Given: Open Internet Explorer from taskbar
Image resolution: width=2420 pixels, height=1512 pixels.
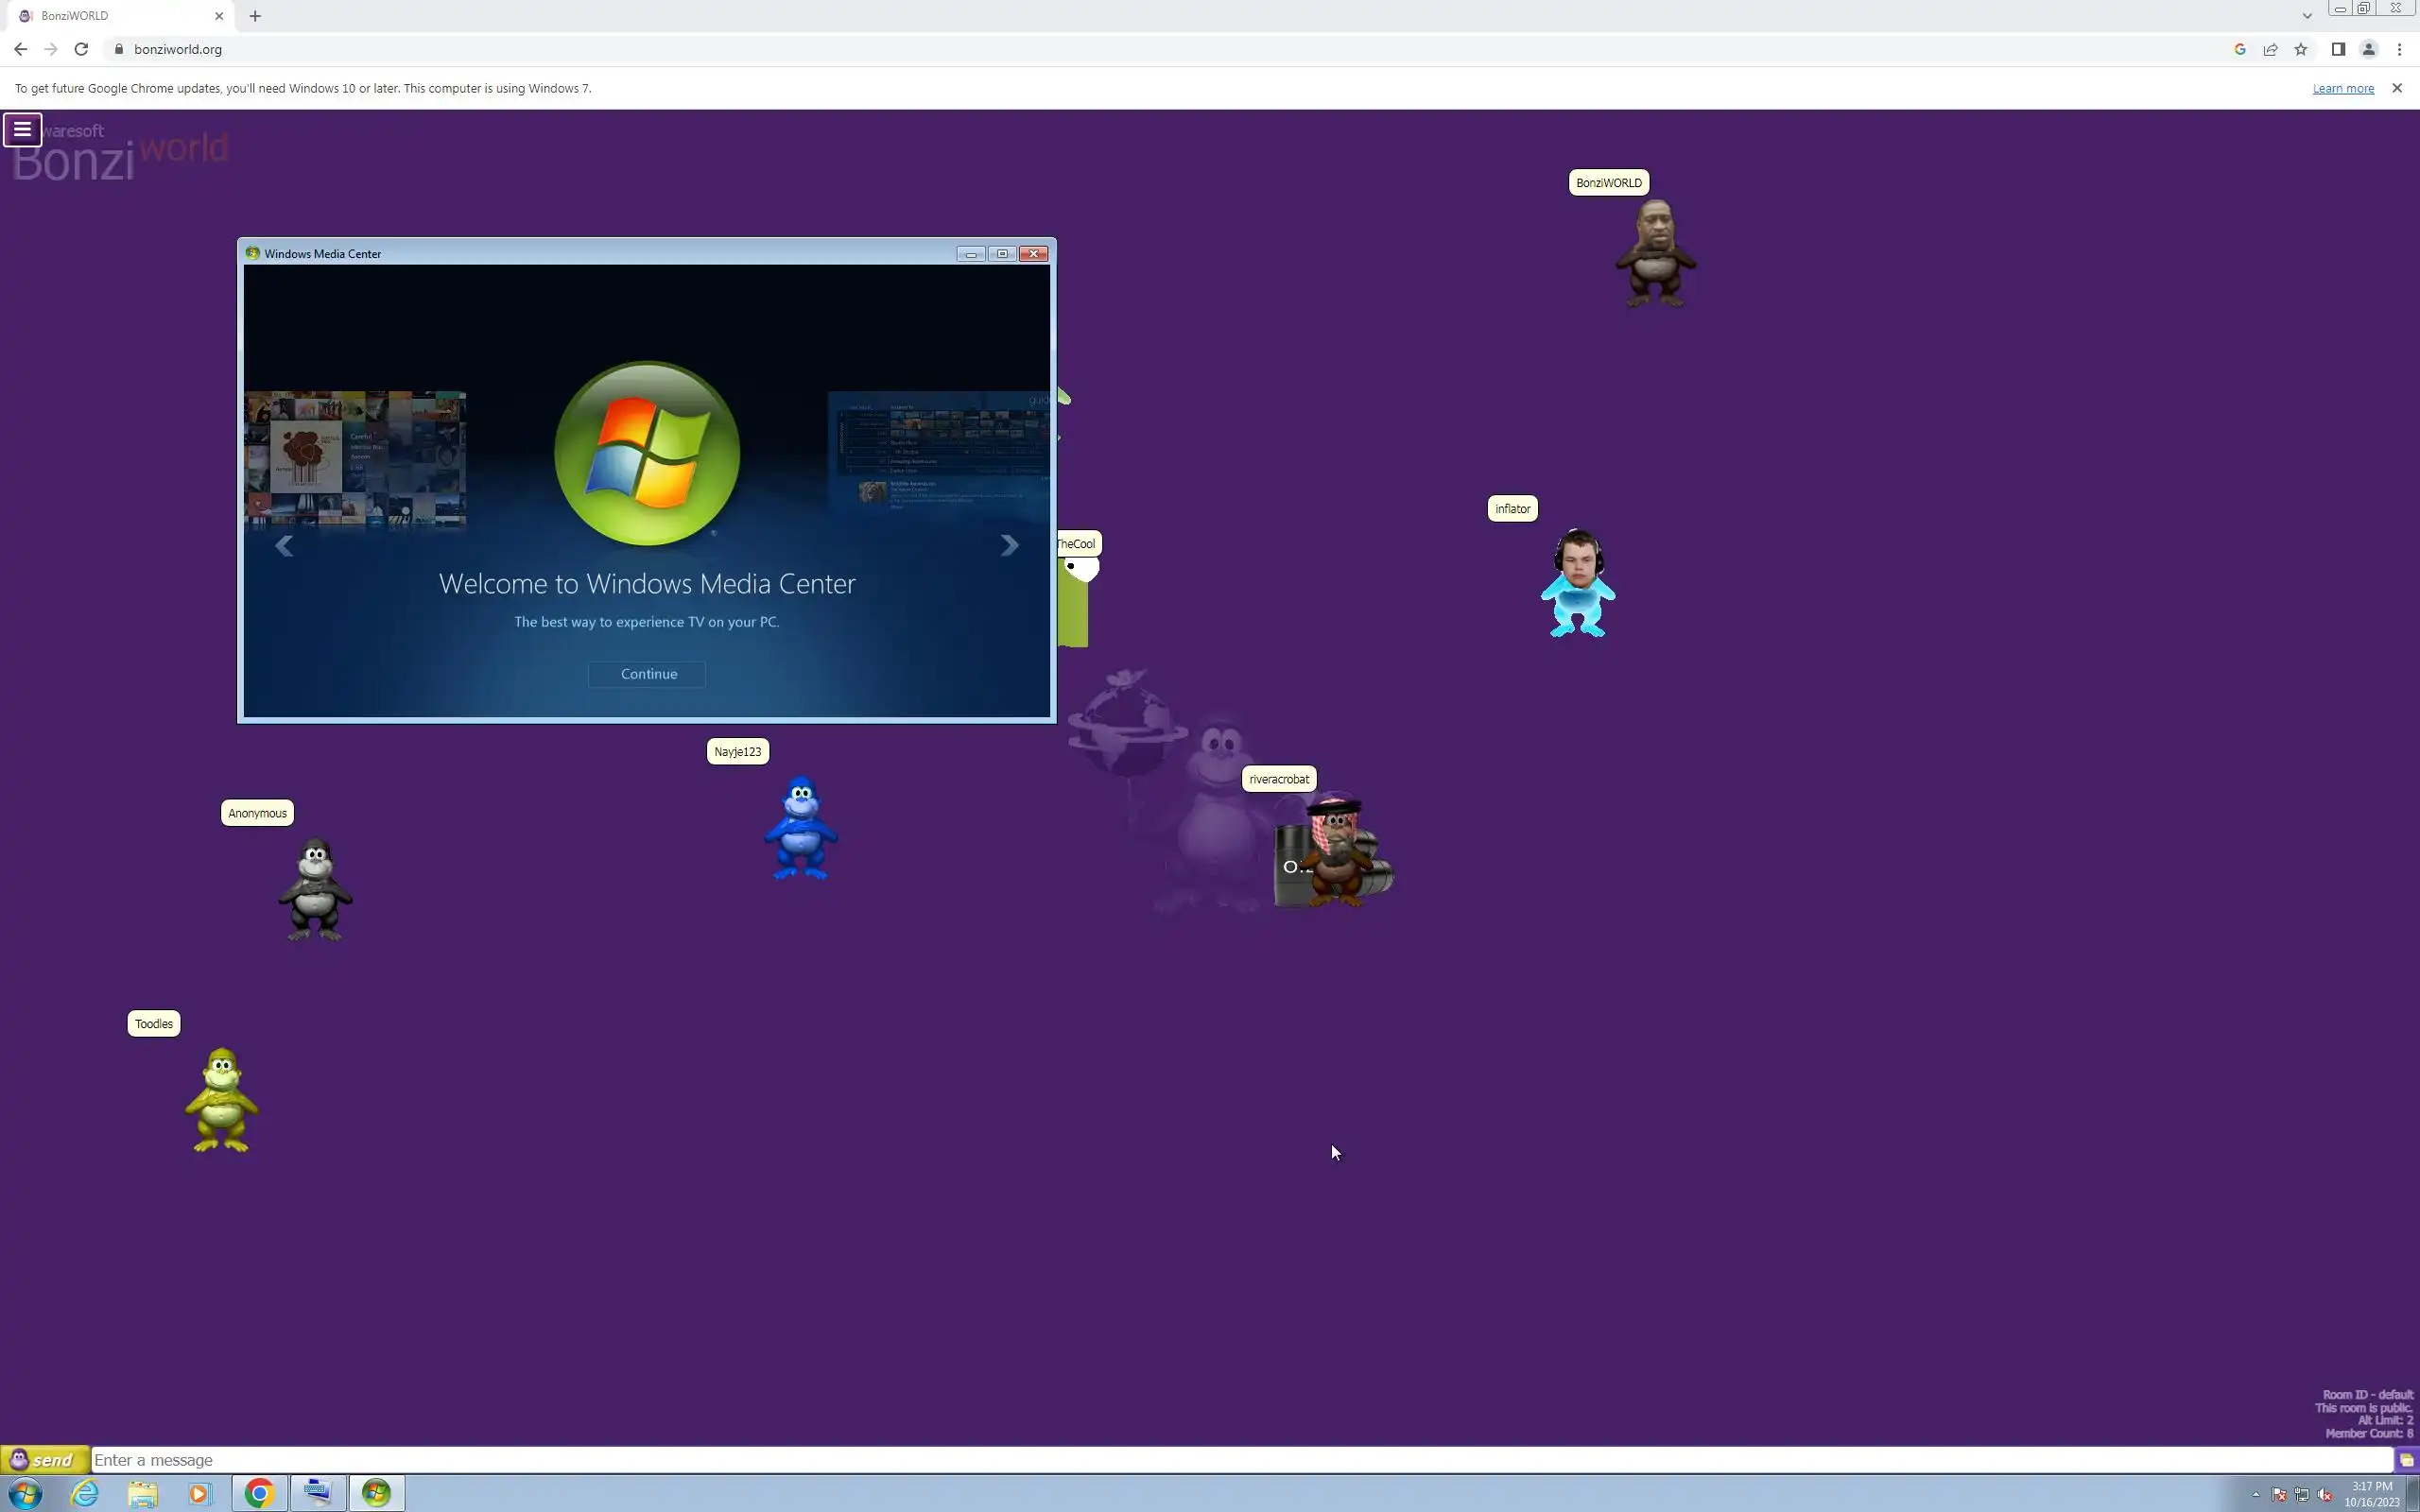Looking at the screenshot, I should coord(85,1493).
